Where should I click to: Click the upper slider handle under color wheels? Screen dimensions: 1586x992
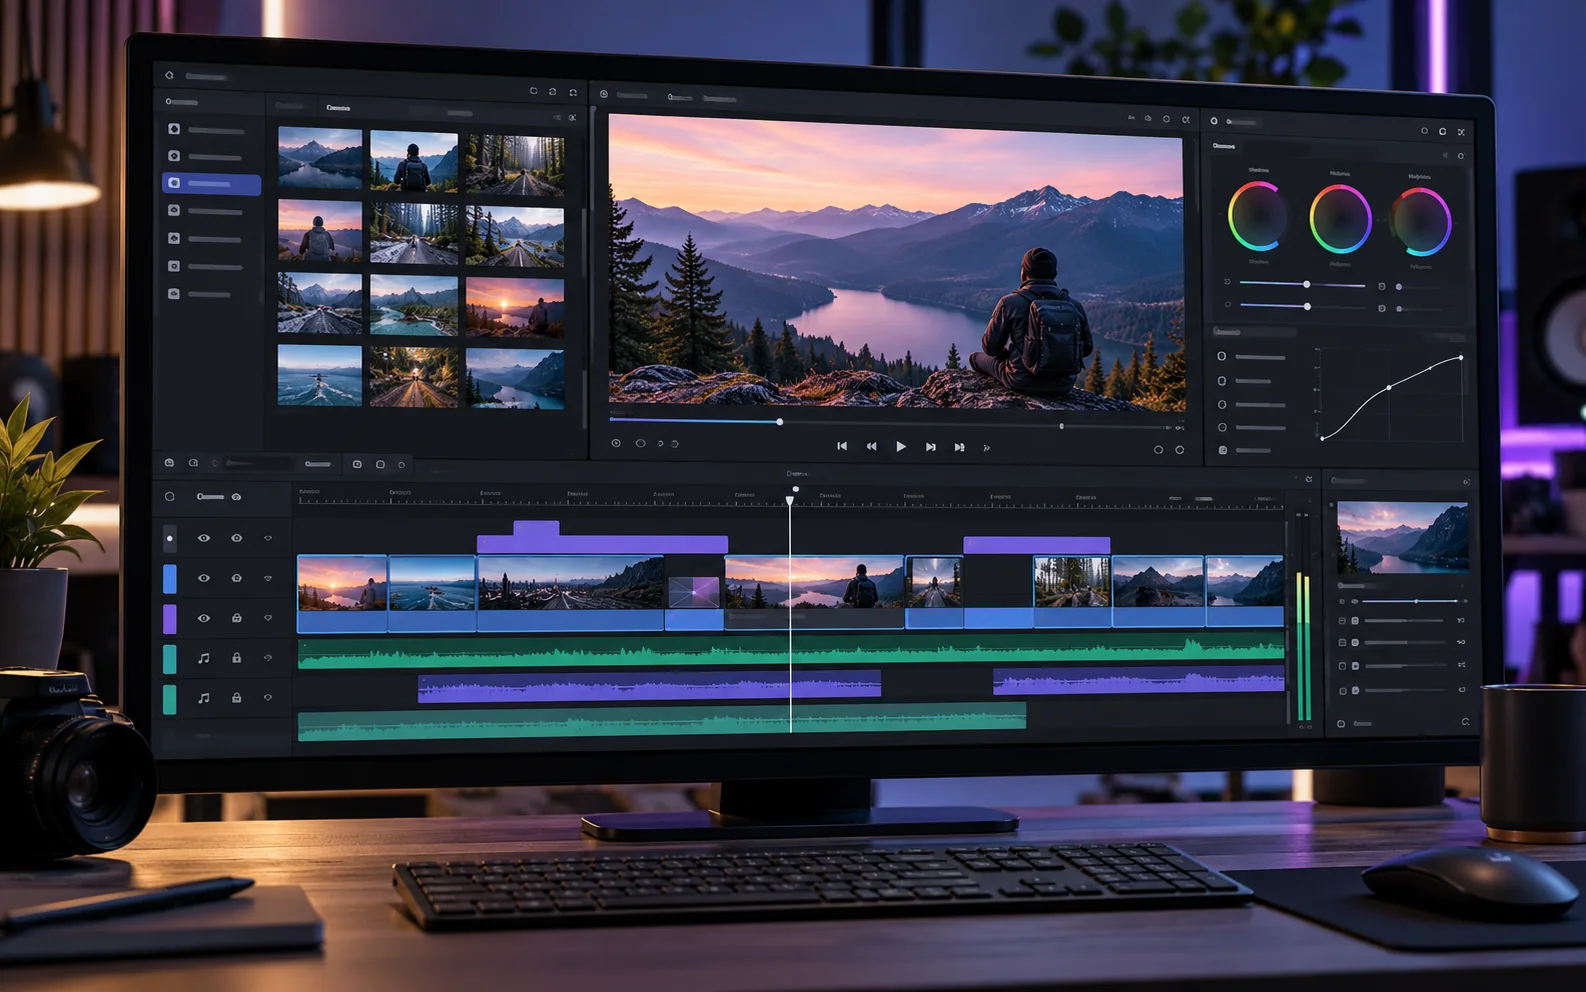click(x=1306, y=285)
